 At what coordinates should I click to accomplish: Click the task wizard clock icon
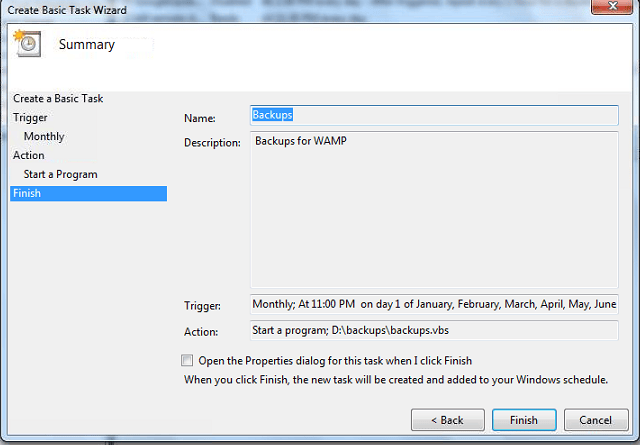[x=26, y=45]
